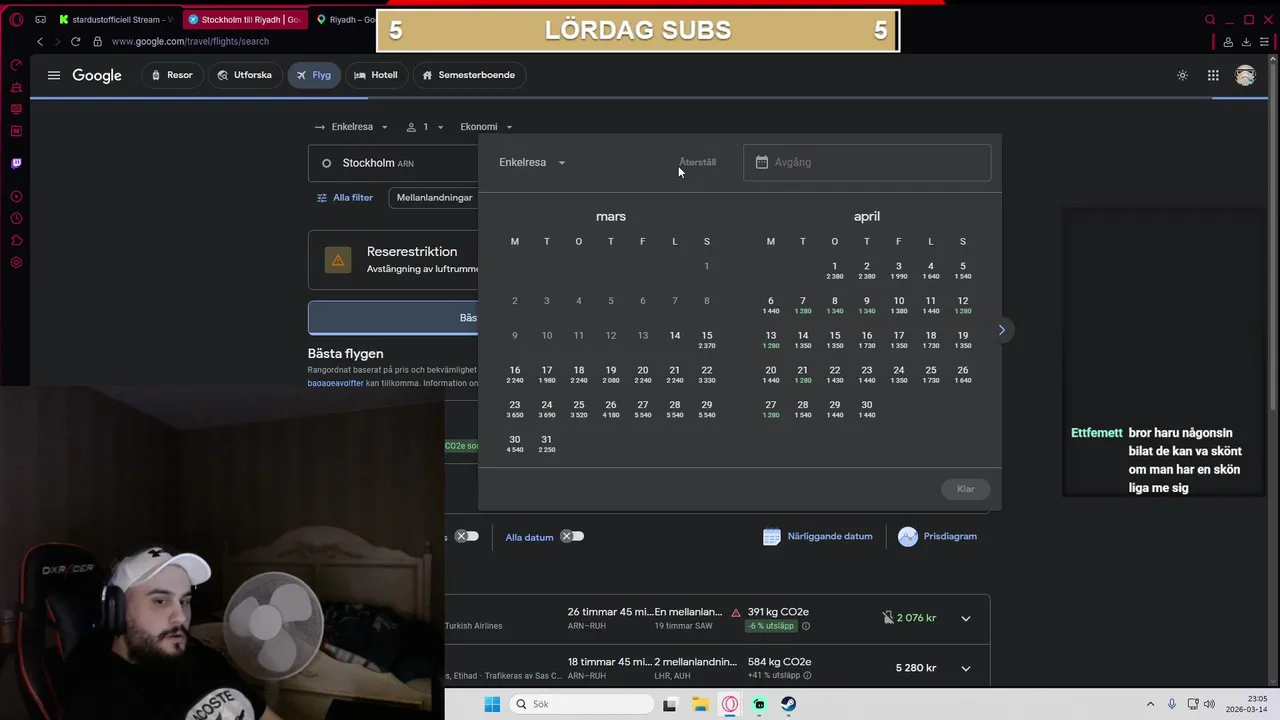Click the Stockholm ARN origin field
Screen dimensions: 1280x720
point(394,163)
